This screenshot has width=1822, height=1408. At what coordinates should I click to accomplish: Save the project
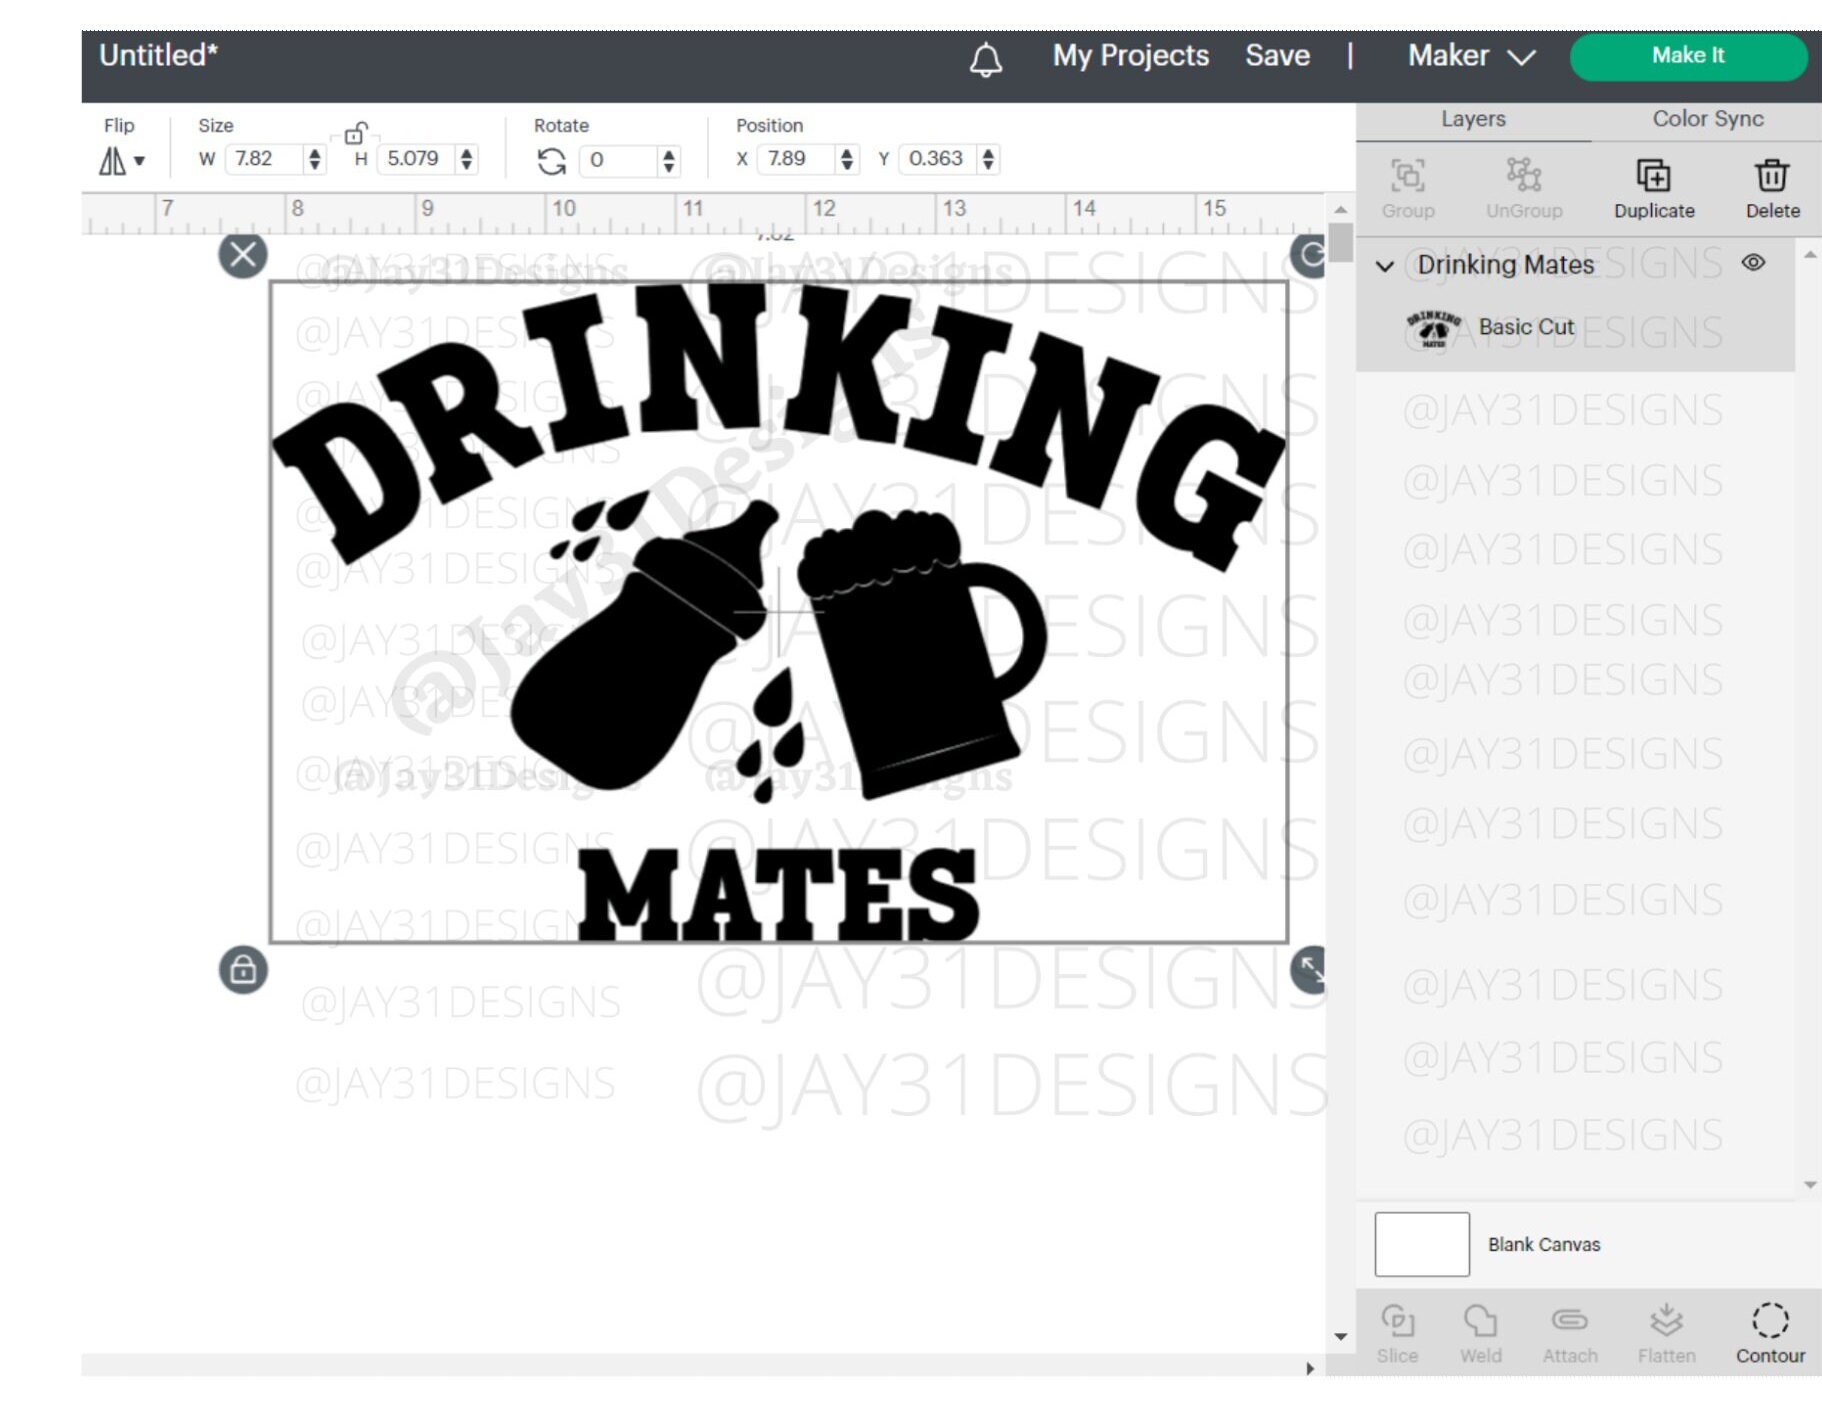(x=1278, y=56)
